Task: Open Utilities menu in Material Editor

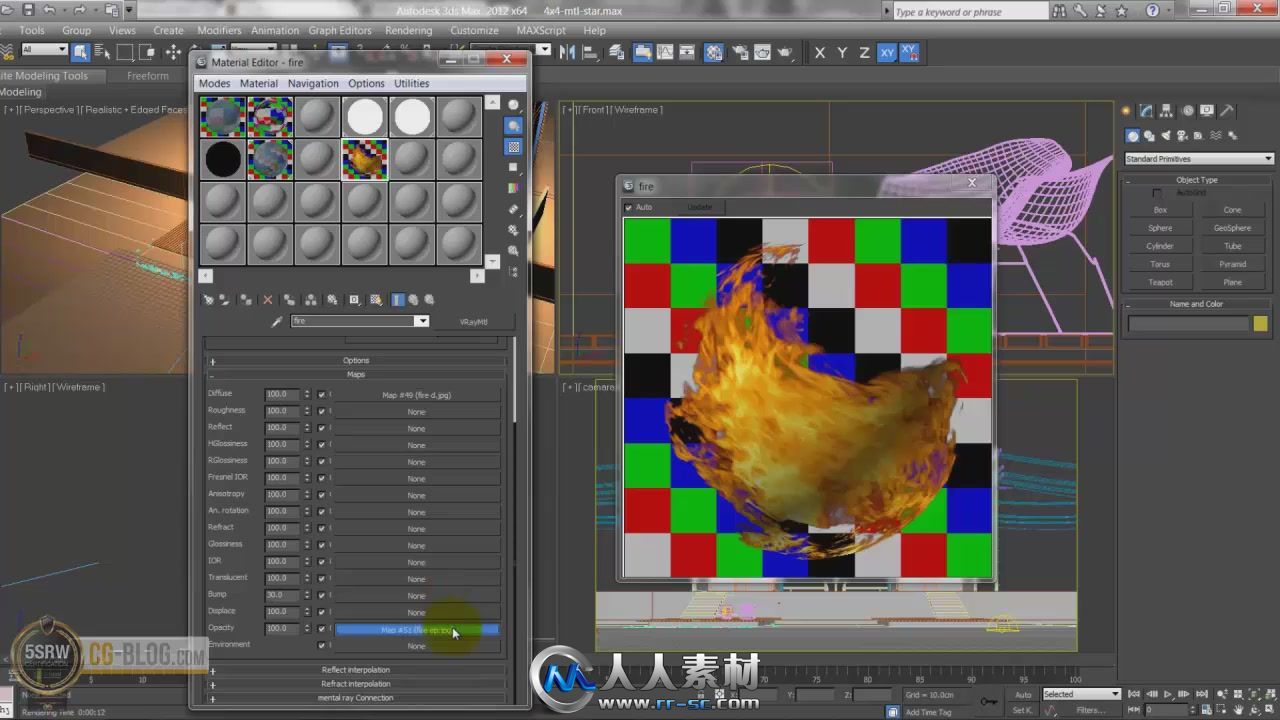Action: click(411, 83)
